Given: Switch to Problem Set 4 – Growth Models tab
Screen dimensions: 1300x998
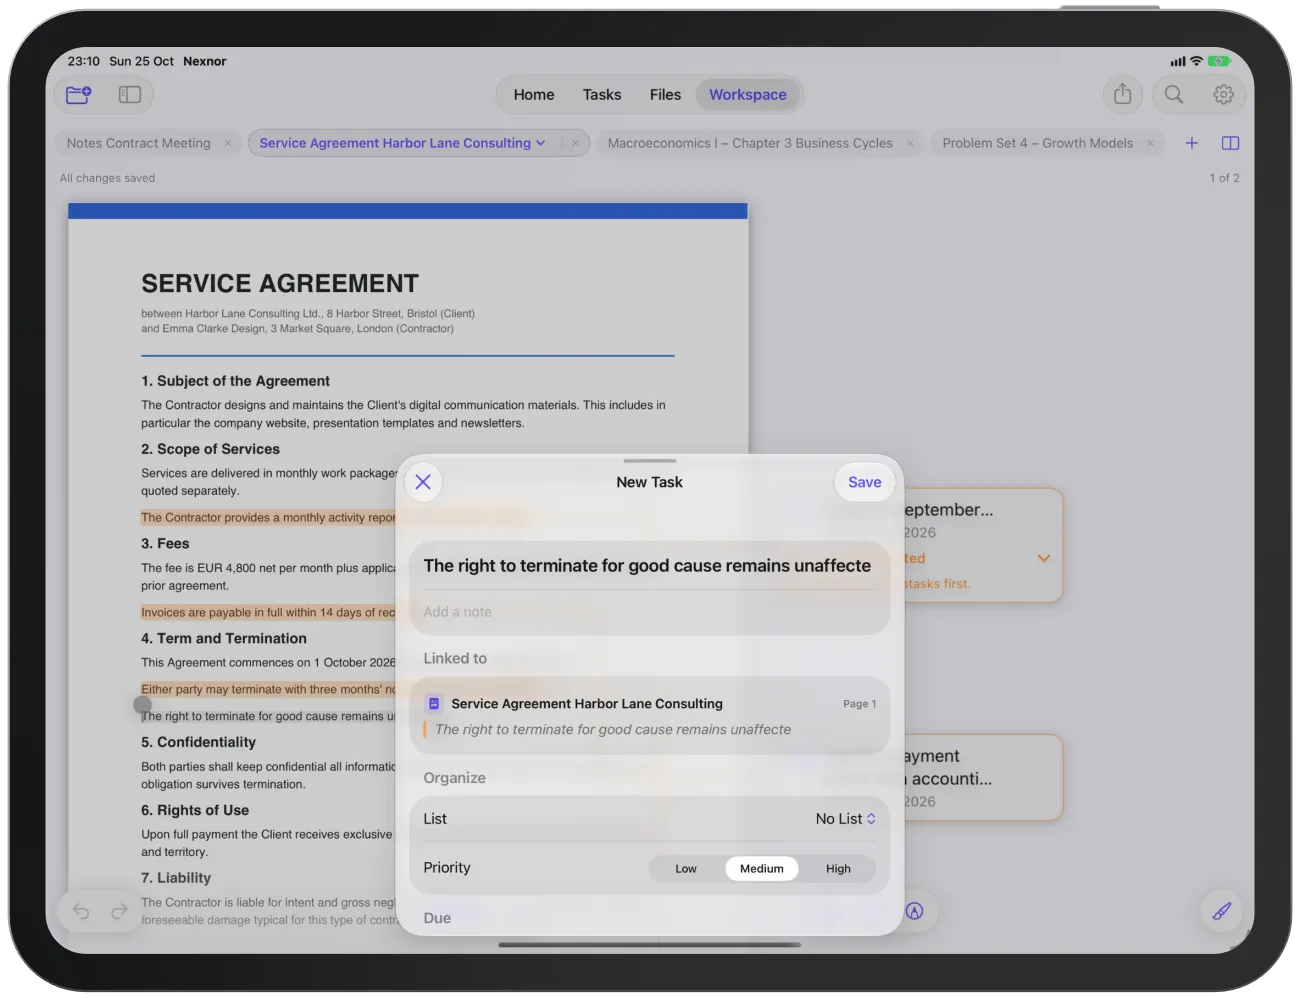Looking at the screenshot, I should pos(1038,143).
